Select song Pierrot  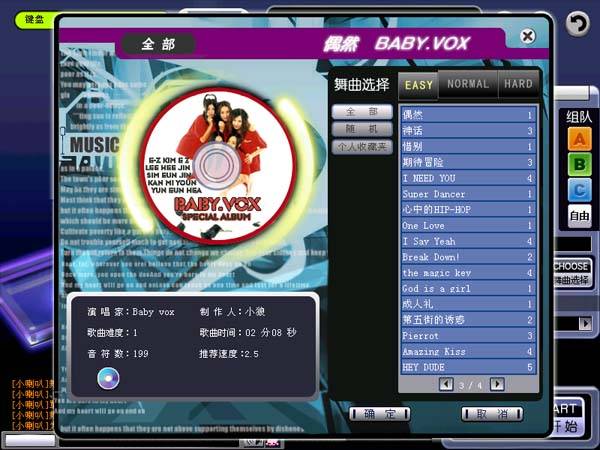tap(468, 336)
